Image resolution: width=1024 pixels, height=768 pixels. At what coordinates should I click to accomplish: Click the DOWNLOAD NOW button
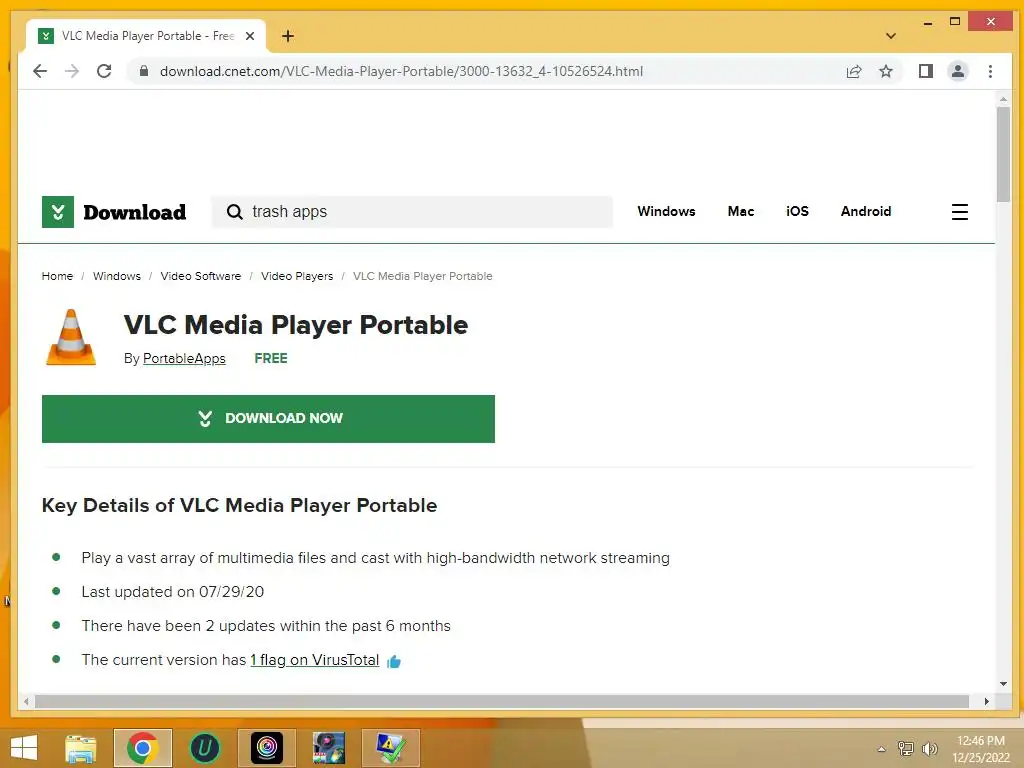[x=268, y=419]
